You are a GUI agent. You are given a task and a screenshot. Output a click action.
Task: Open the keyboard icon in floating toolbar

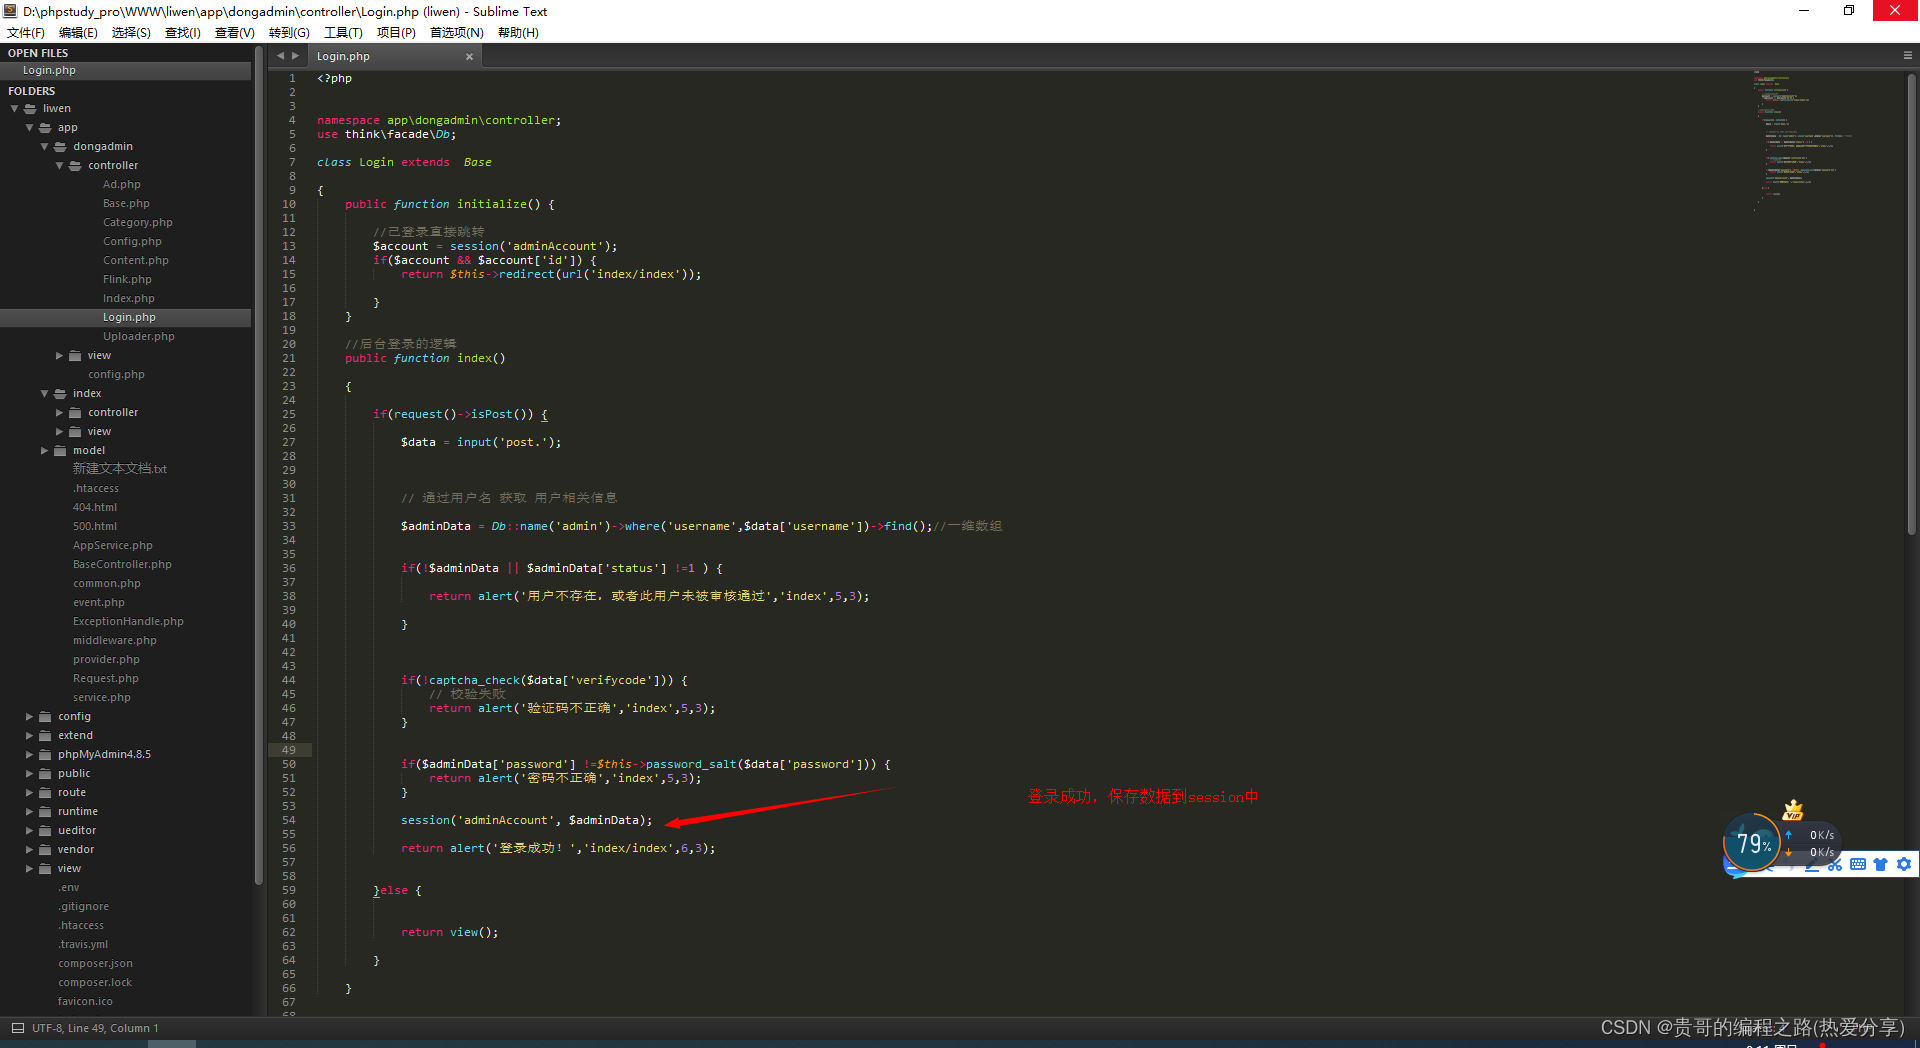(x=1858, y=864)
